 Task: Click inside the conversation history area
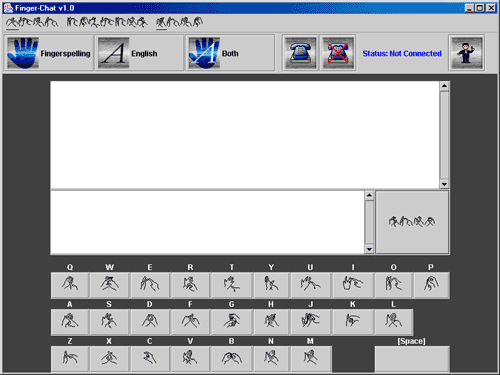tap(245, 135)
